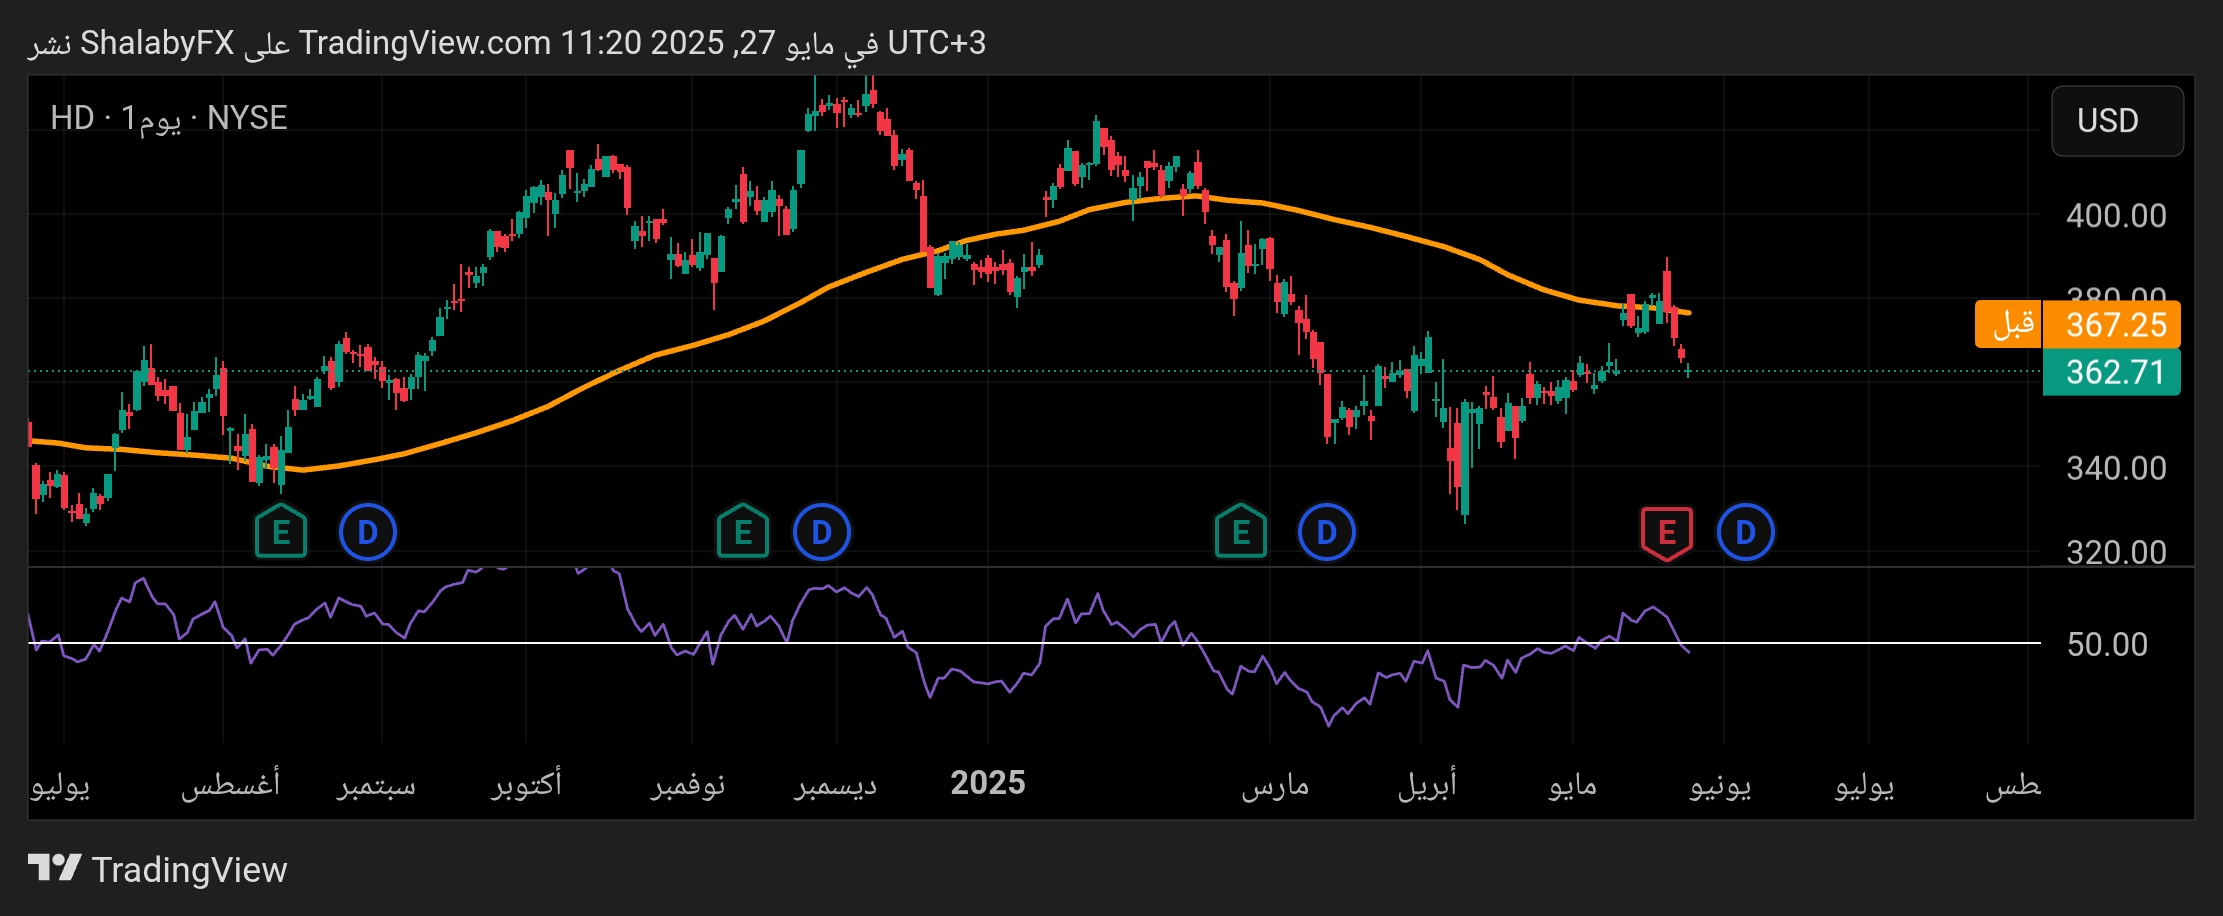The height and width of the screenshot is (916, 2223).
Task: Click the سبتمبر month label
Action: 376,786
